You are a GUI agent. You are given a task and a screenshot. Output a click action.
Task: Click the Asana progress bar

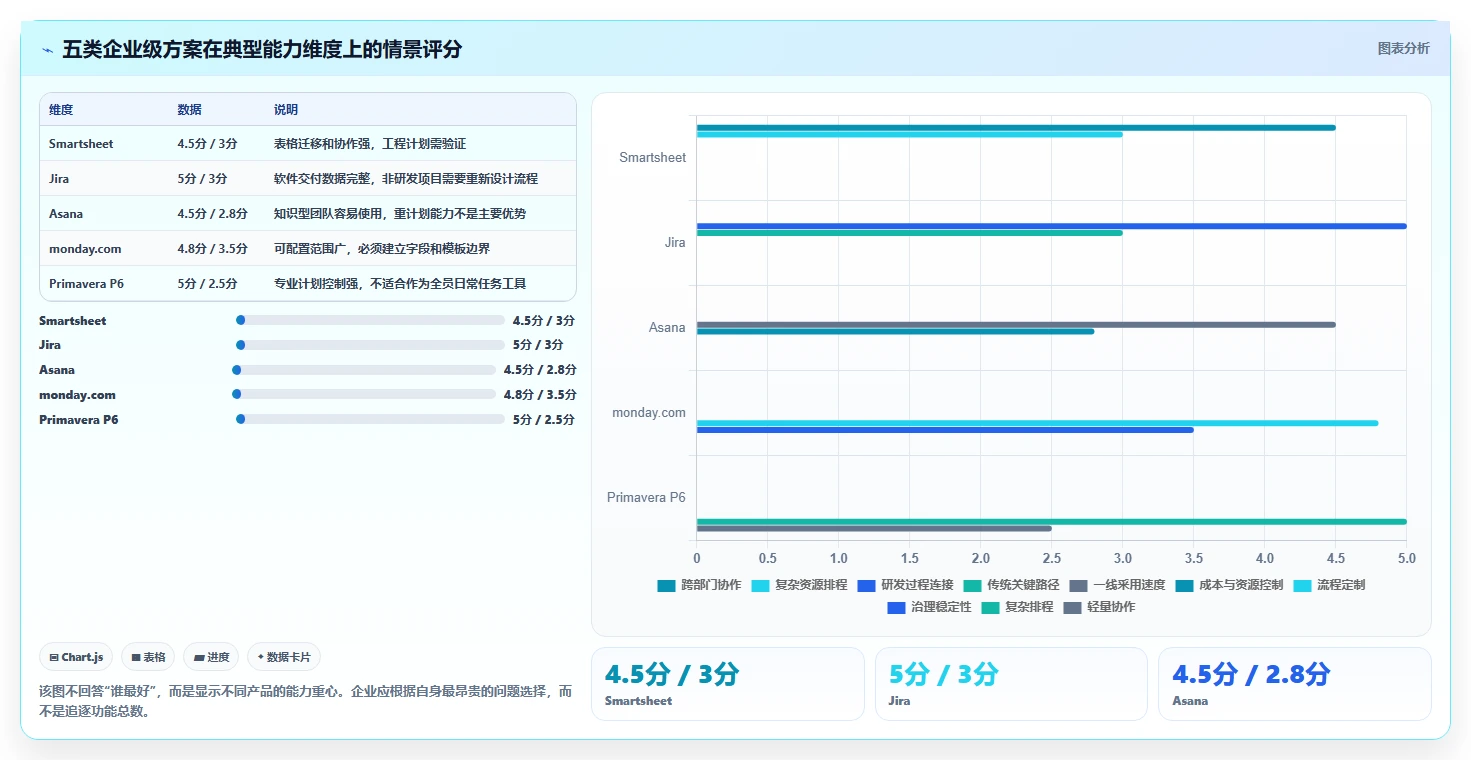coord(364,370)
